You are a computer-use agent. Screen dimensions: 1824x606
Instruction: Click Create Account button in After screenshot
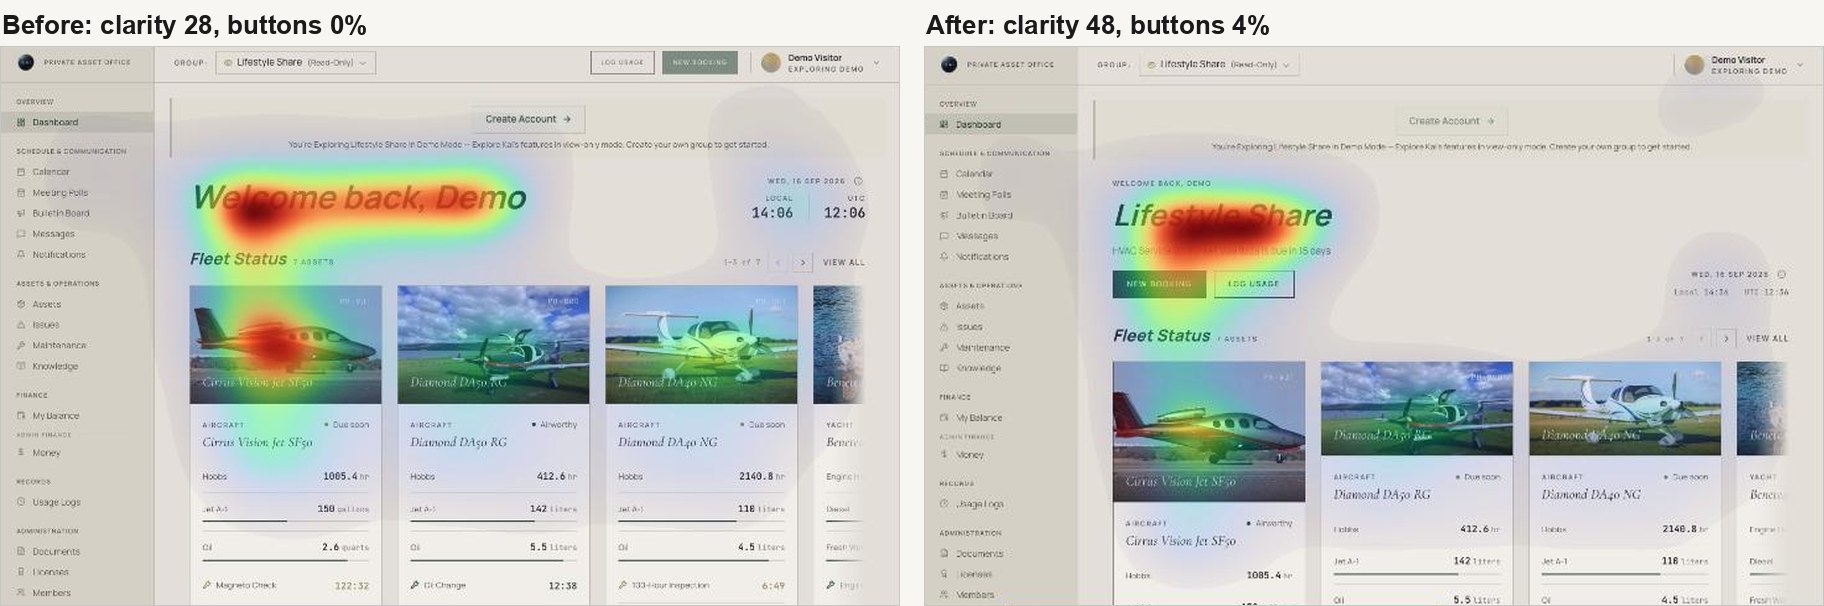[x=1451, y=121]
